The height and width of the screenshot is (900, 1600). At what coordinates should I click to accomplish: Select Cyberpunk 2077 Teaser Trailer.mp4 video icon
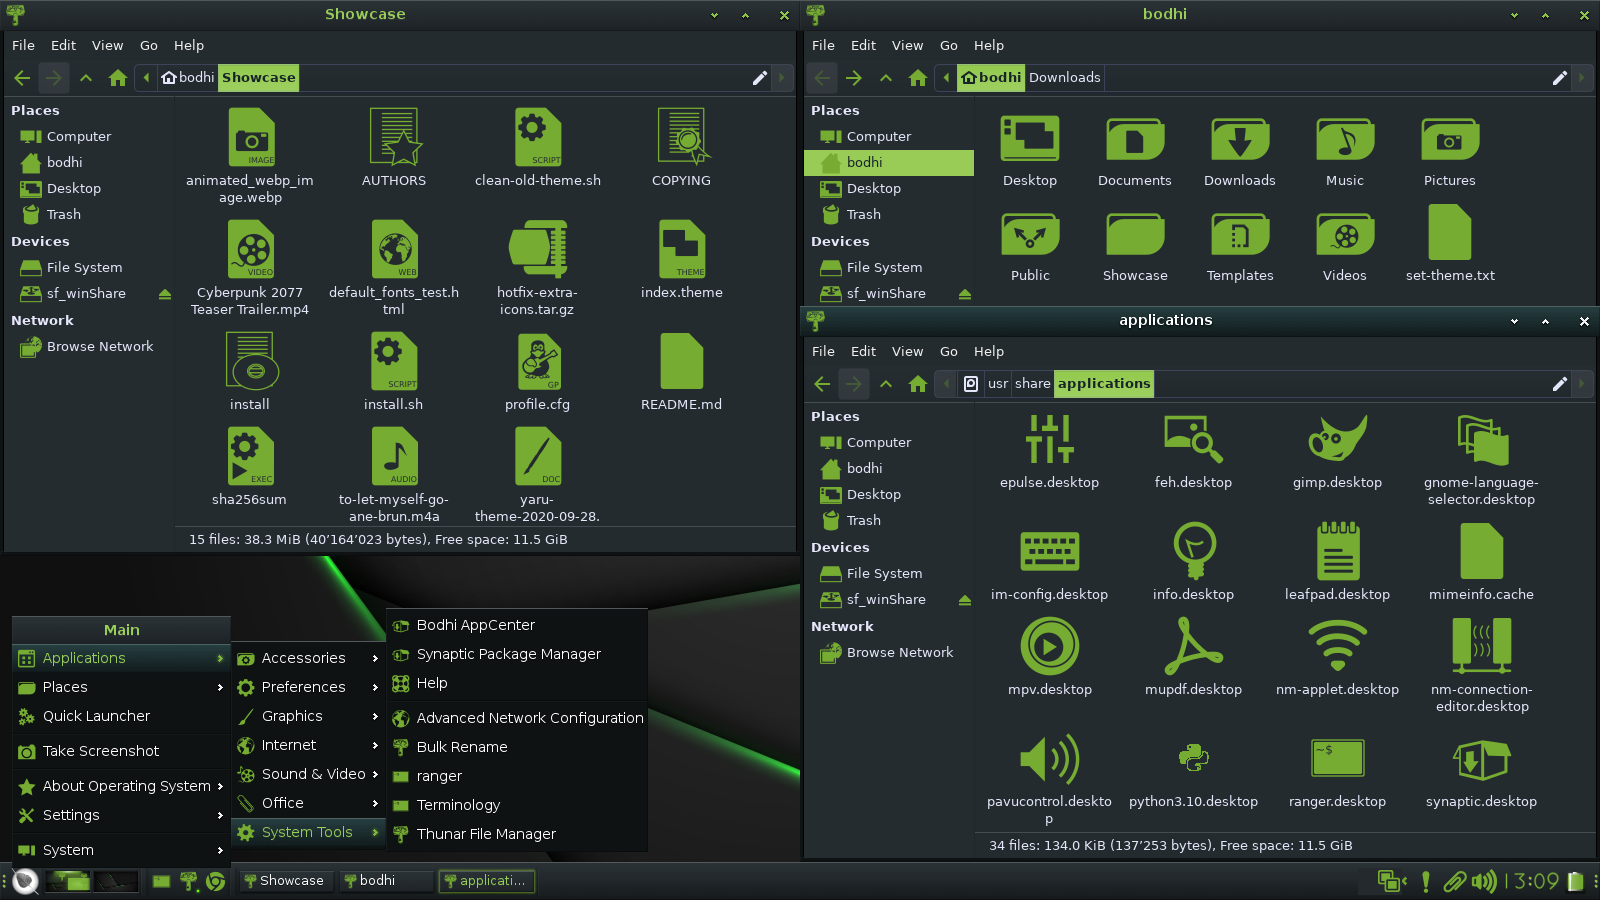click(250, 249)
